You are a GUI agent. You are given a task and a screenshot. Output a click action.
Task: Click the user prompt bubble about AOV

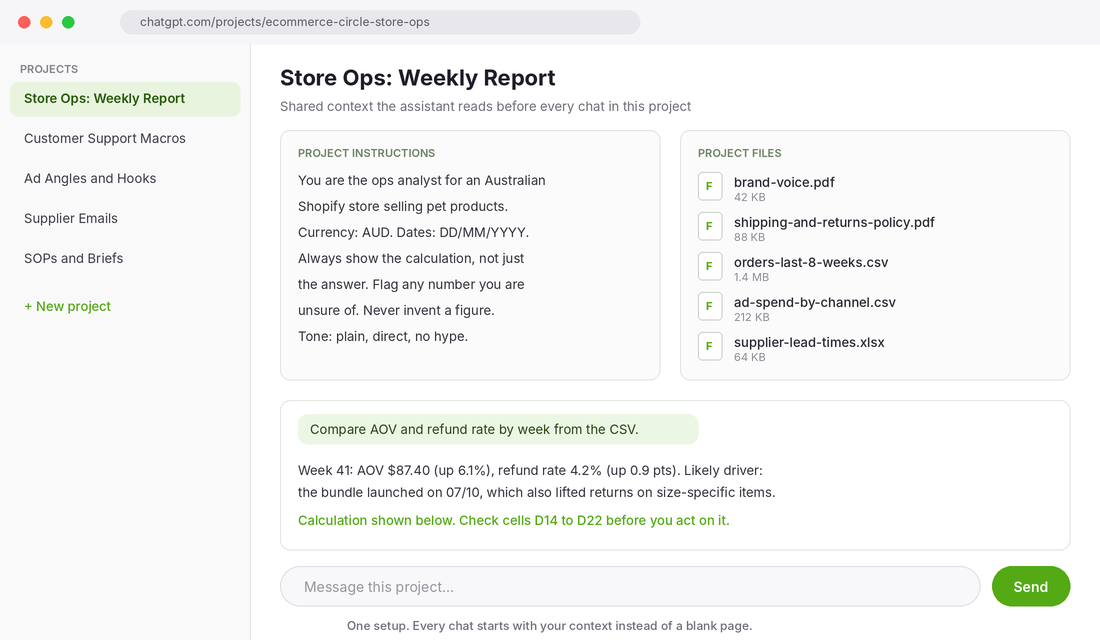[498, 429]
